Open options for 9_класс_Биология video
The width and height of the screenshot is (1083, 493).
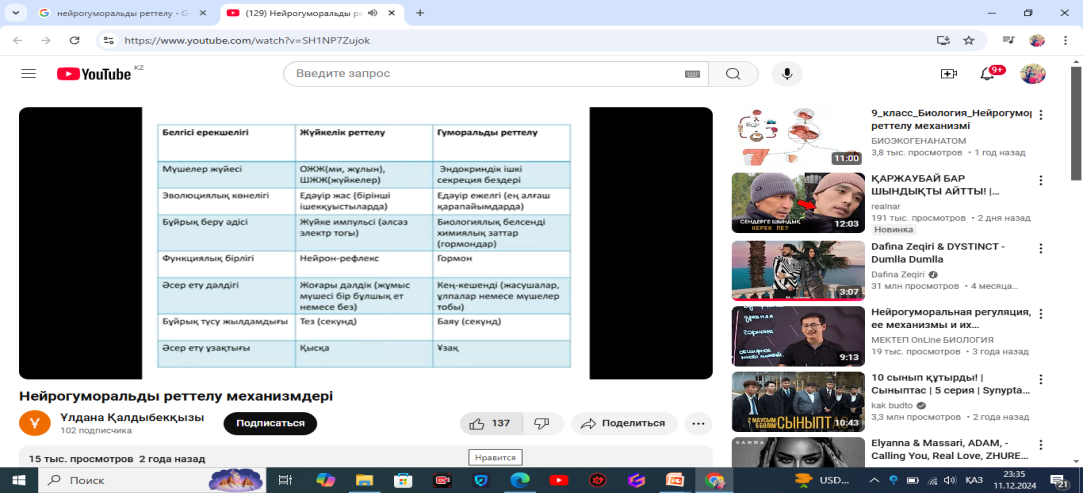(x=1042, y=115)
